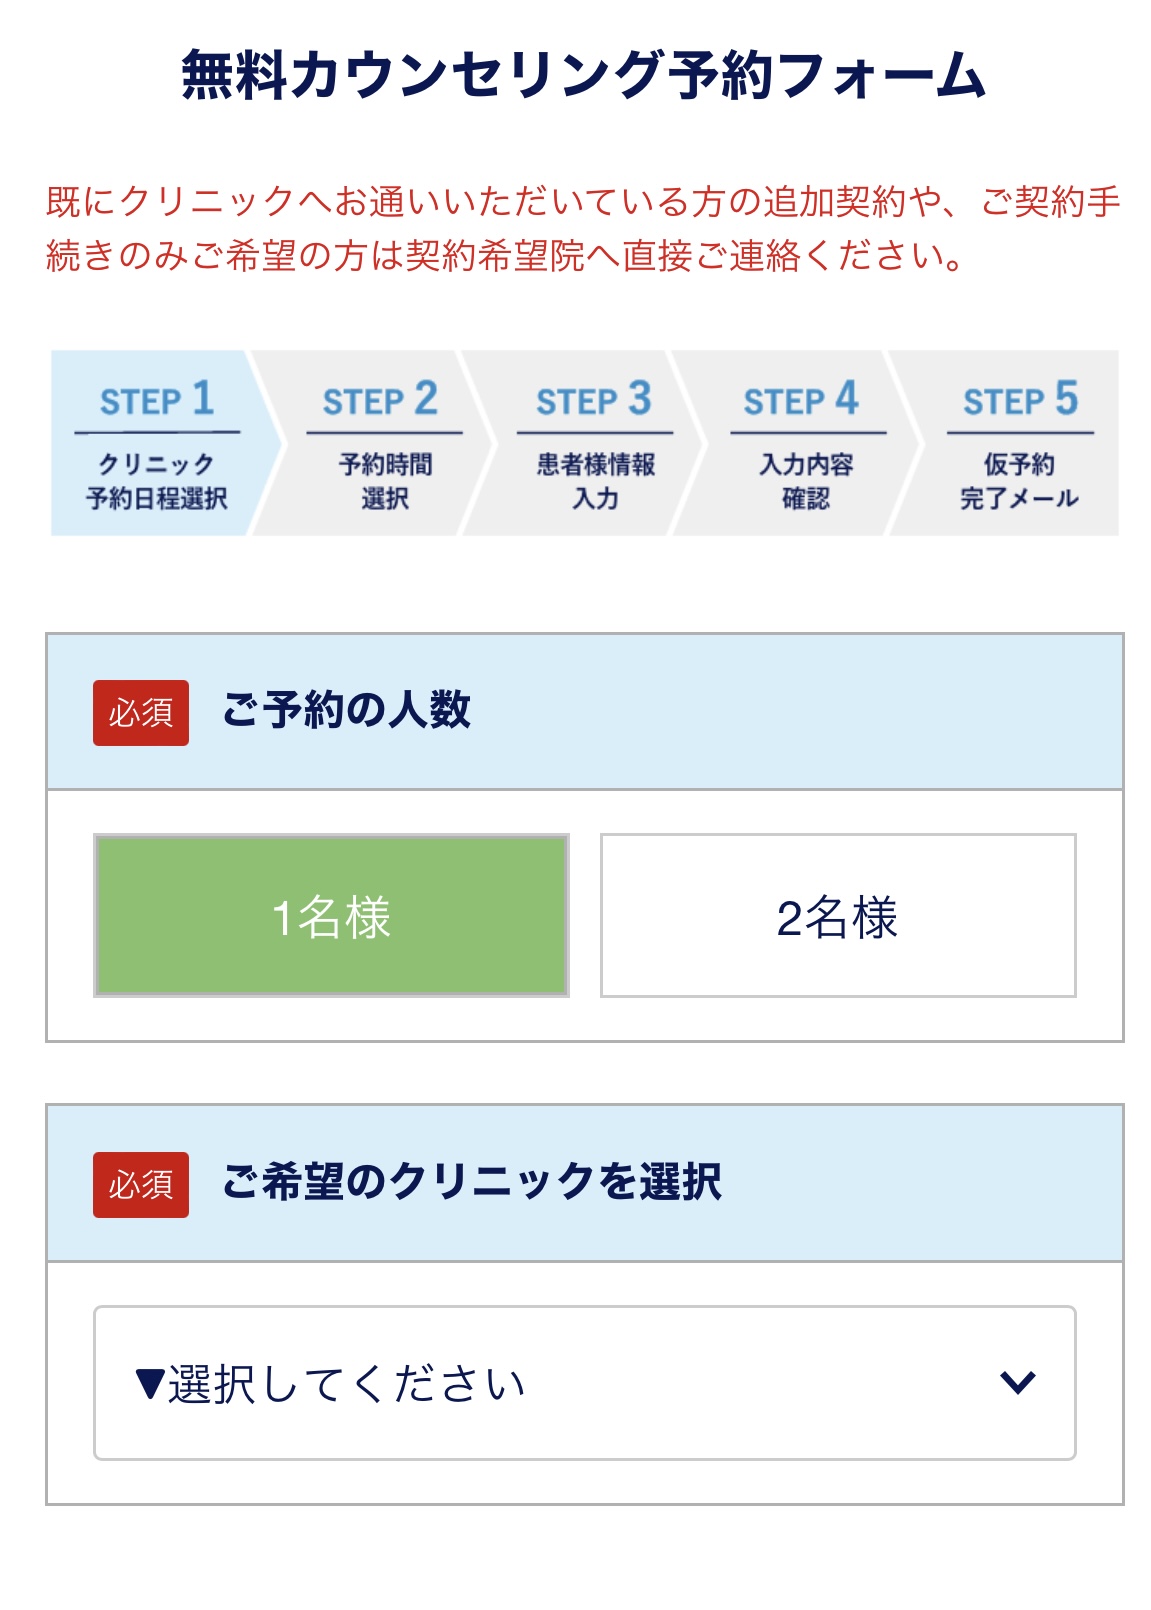
Task: Click the STEP 3 患者様情報入力 step
Action: click(595, 443)
